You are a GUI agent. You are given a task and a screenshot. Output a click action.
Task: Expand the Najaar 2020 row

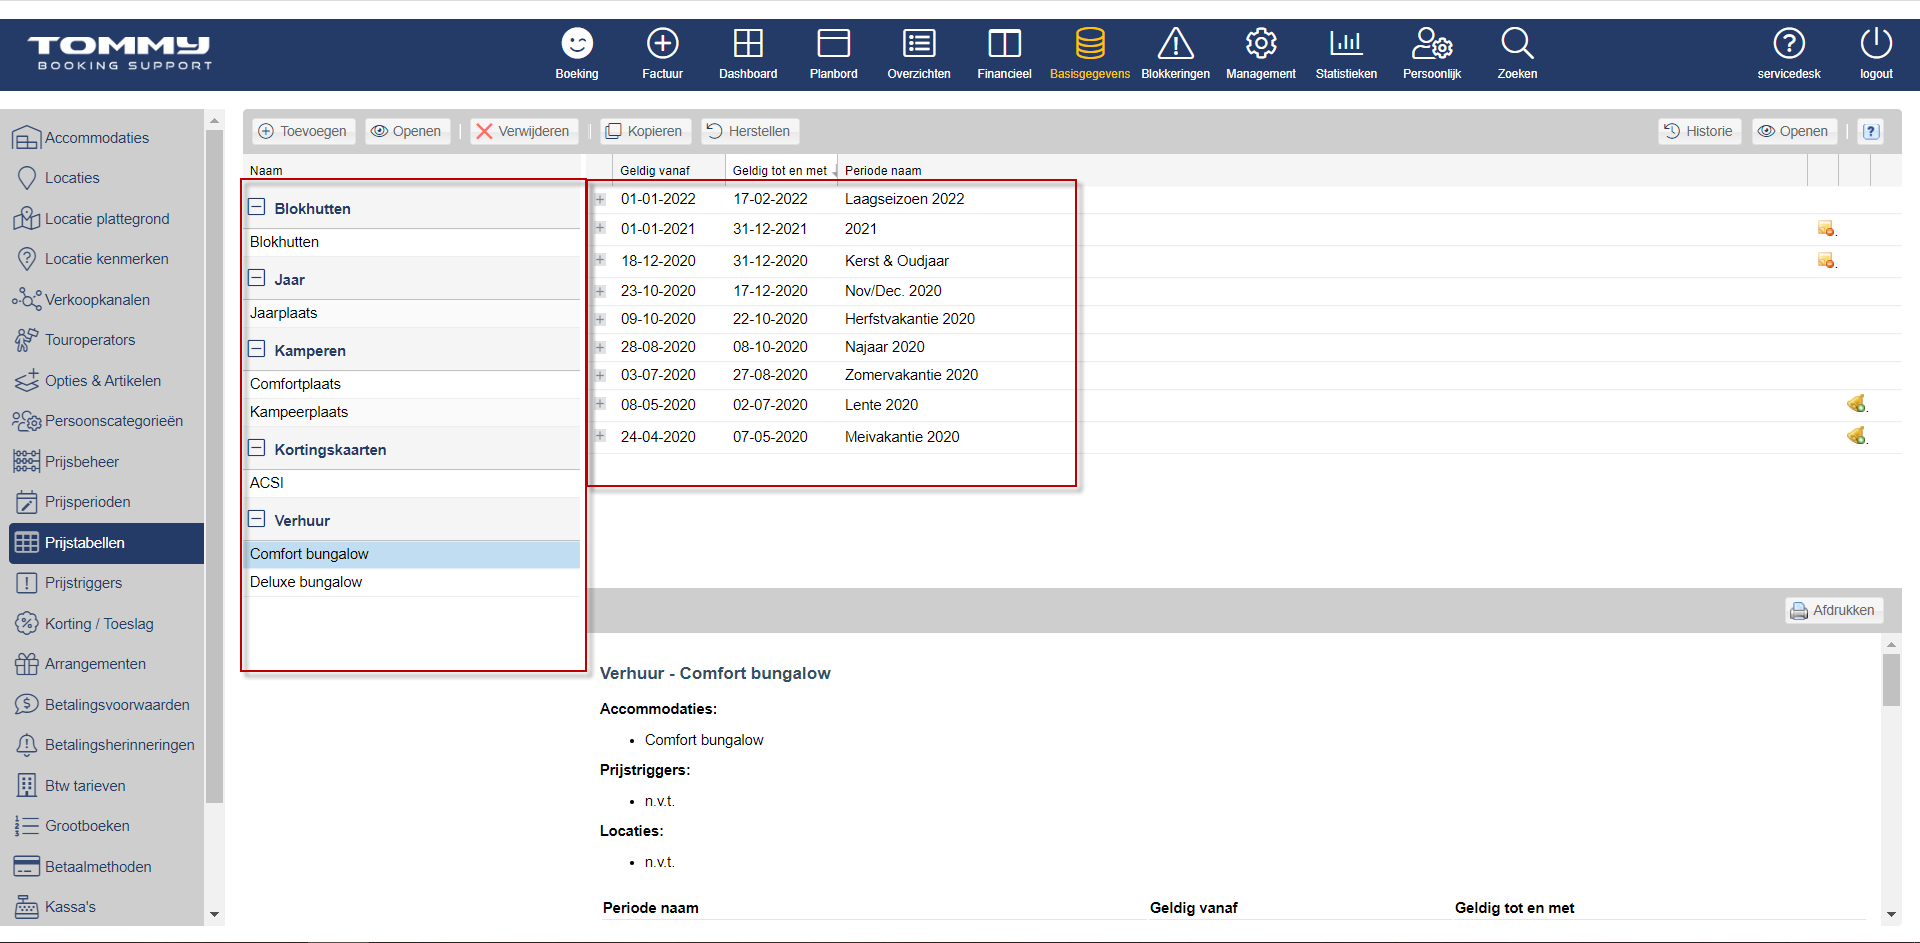point(600,347)
